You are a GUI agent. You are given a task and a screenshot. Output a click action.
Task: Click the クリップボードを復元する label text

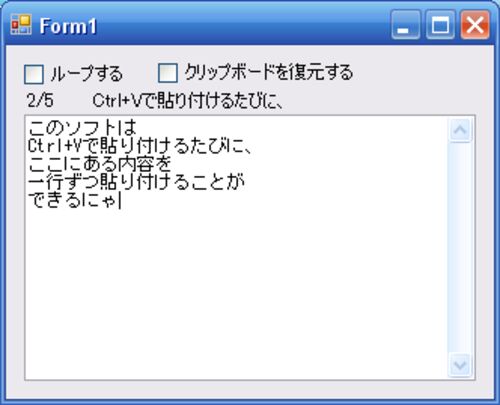click(x=269, y=72)
